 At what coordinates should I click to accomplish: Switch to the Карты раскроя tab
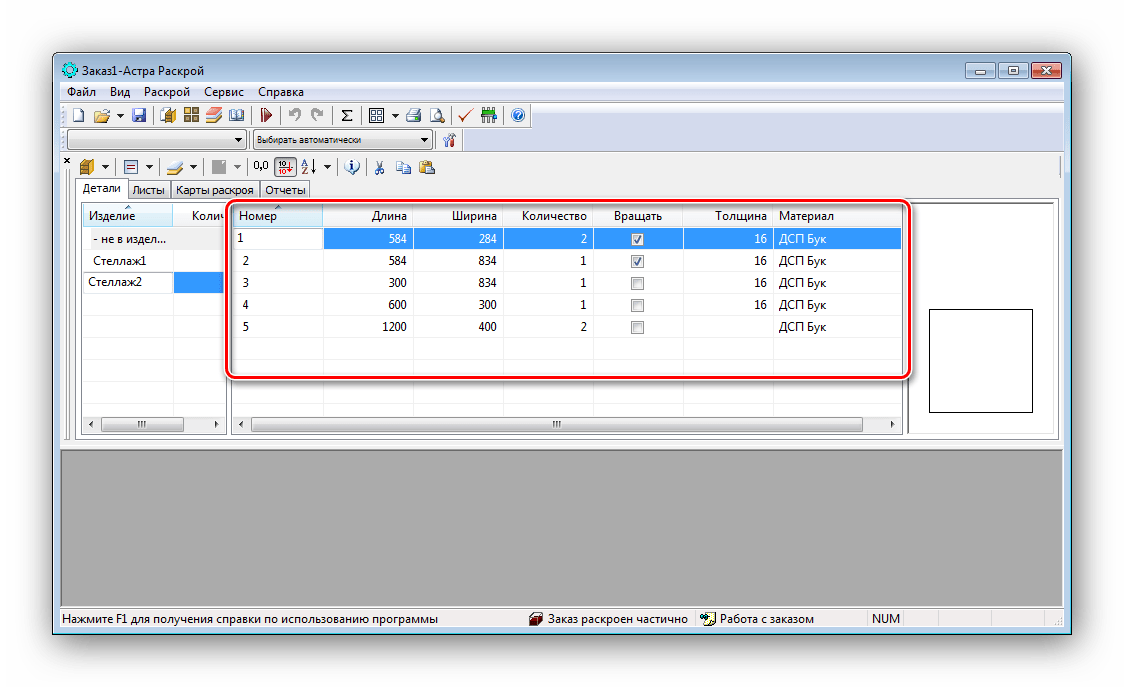215,190
